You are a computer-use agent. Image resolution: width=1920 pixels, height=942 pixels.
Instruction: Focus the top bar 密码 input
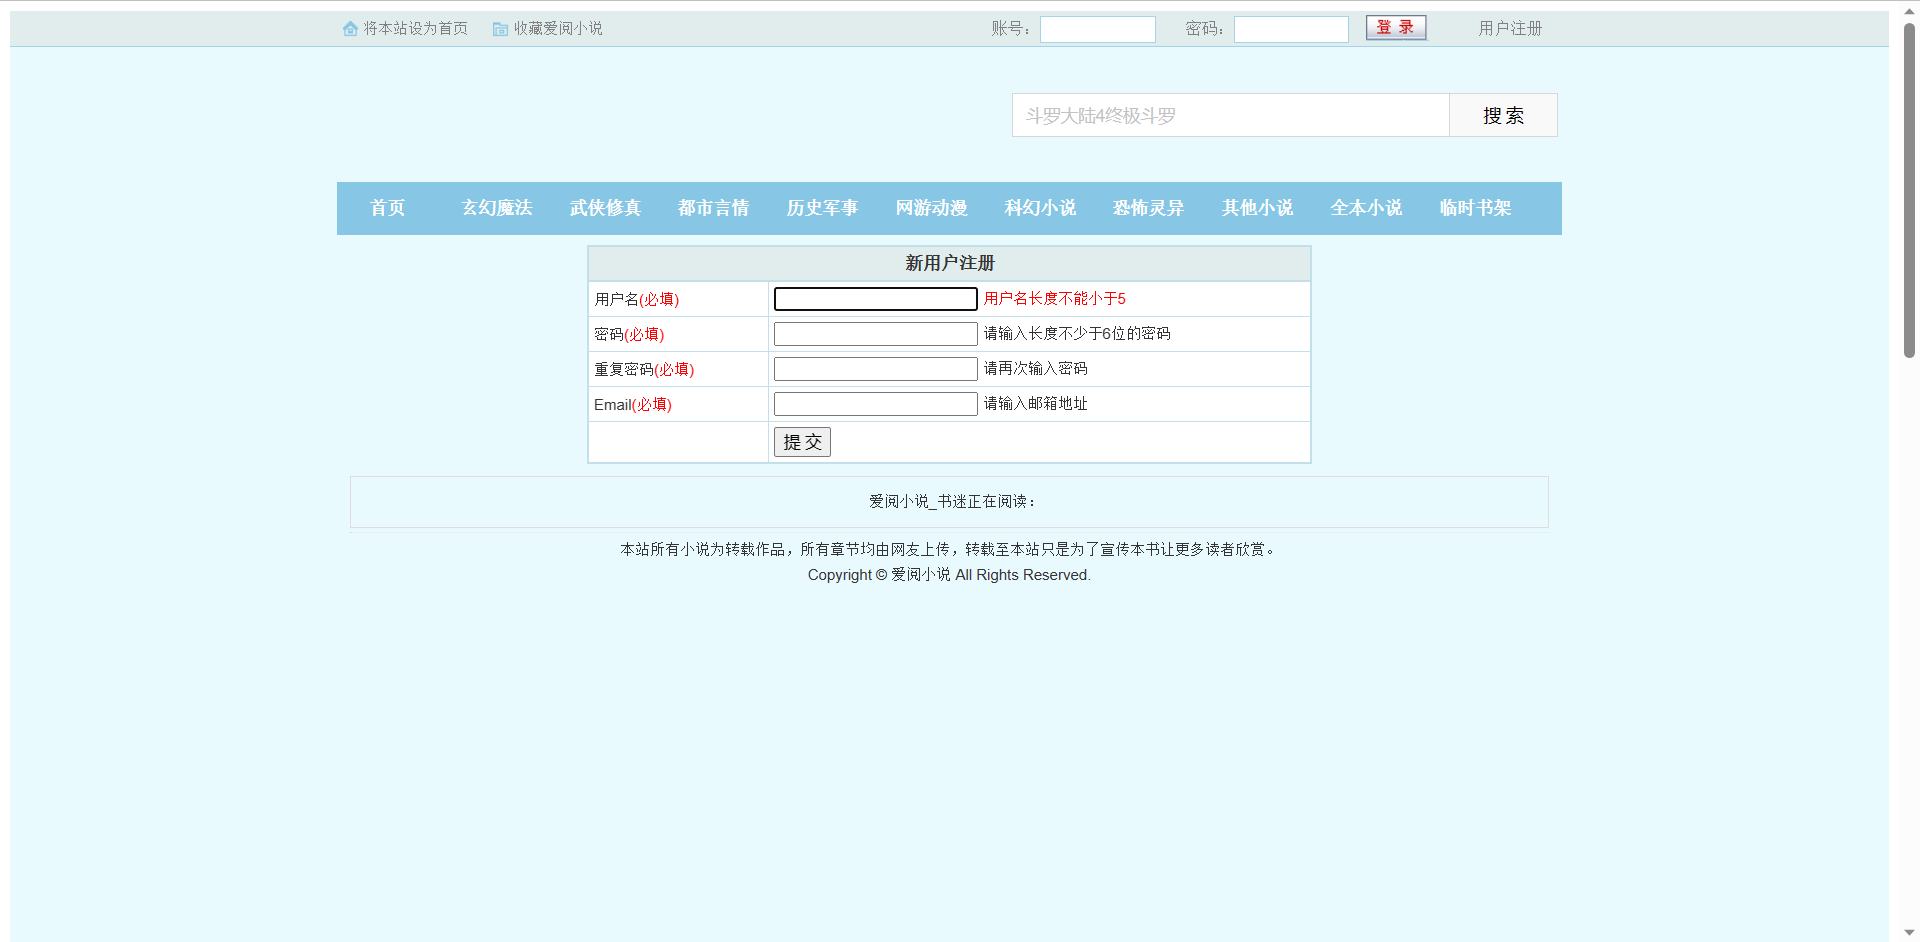tap(1291, 29)
